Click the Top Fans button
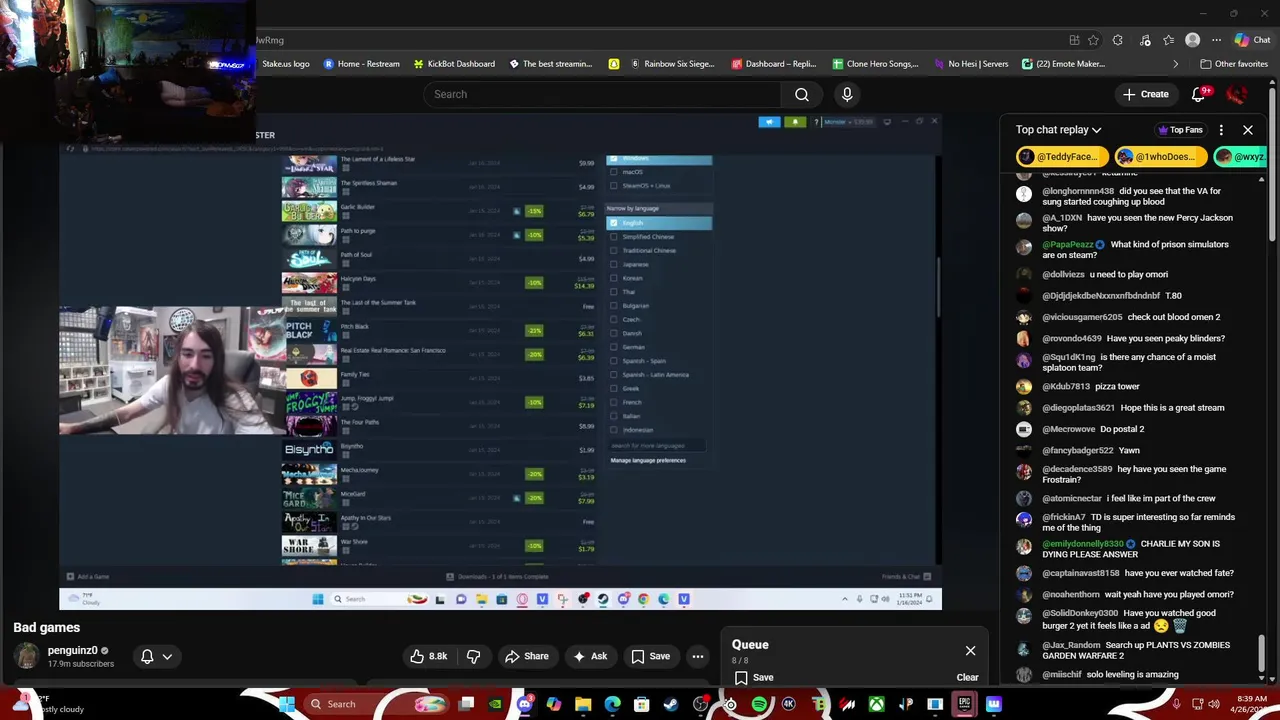This screenshot has height=720, width=1280. (x=1180, y=130)
